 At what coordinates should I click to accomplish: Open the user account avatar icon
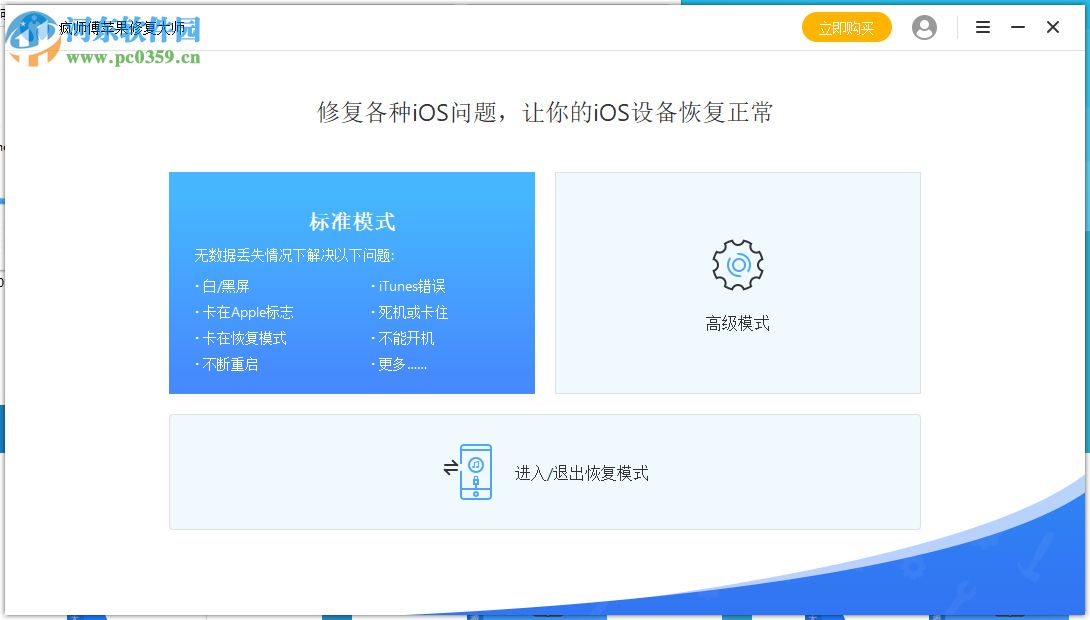coord(924,27)
